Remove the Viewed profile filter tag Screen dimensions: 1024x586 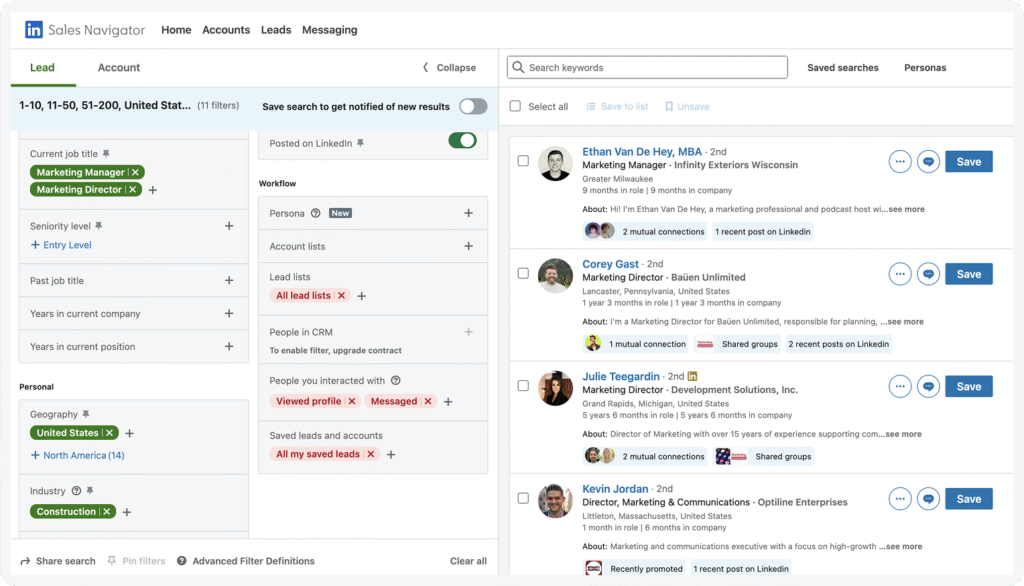[x=351, y=401]
